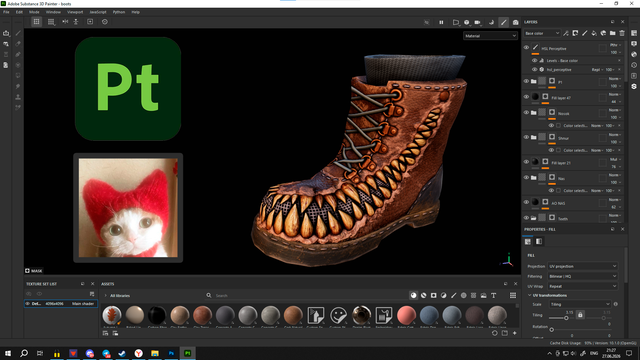Open the Scale Tiling dropdown
The height and width of the screenshot is (360, 640).
click(x=580, y=304)
